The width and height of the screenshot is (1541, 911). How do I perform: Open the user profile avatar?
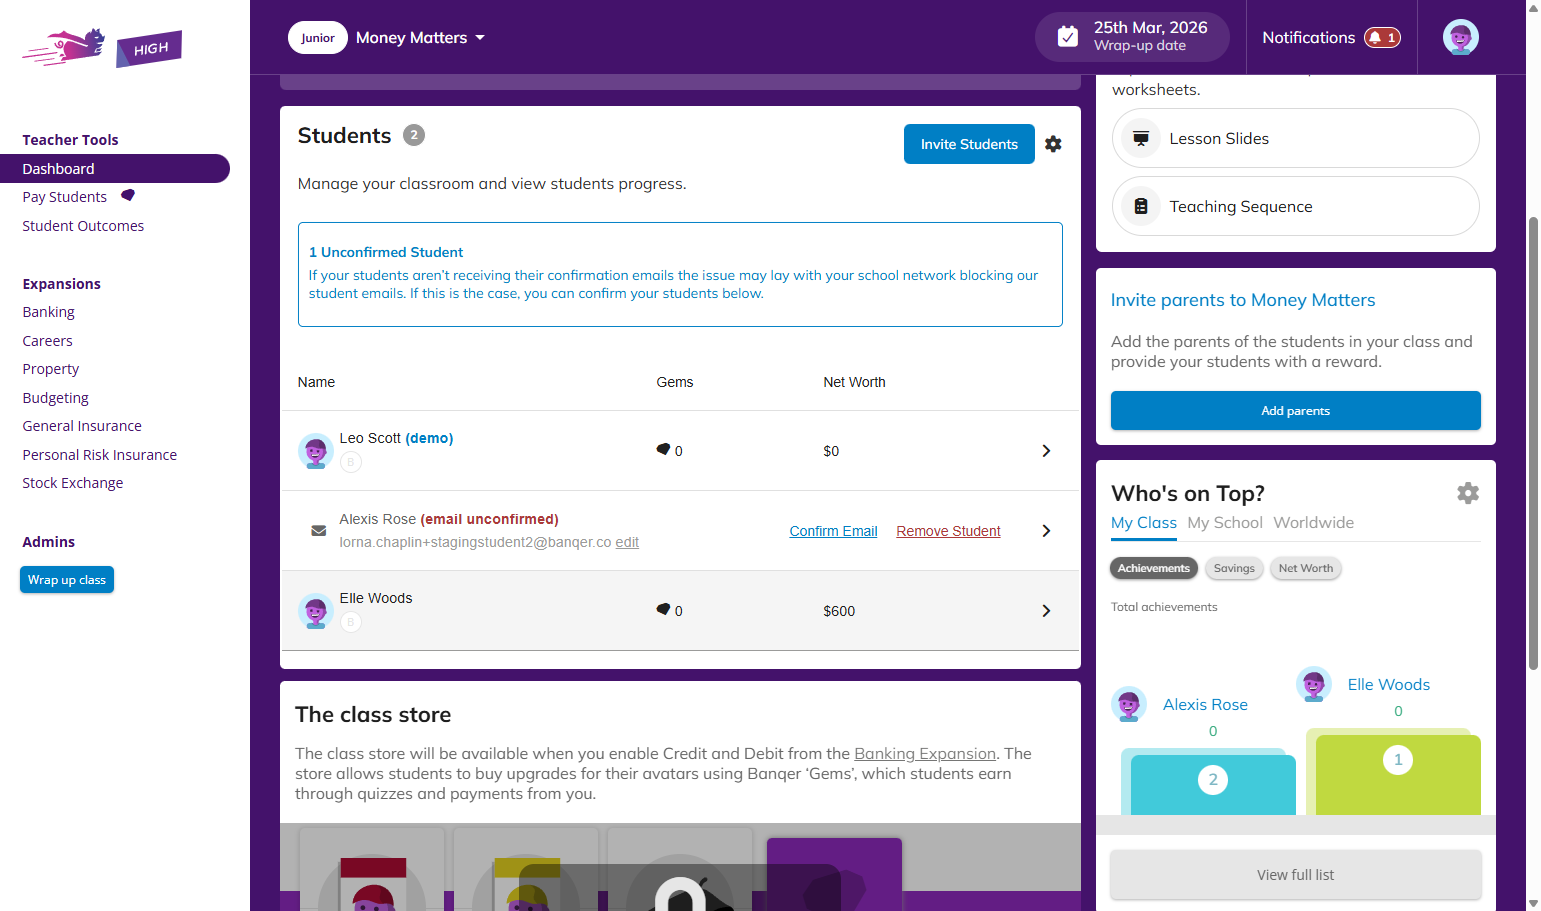coord(1461,37)
